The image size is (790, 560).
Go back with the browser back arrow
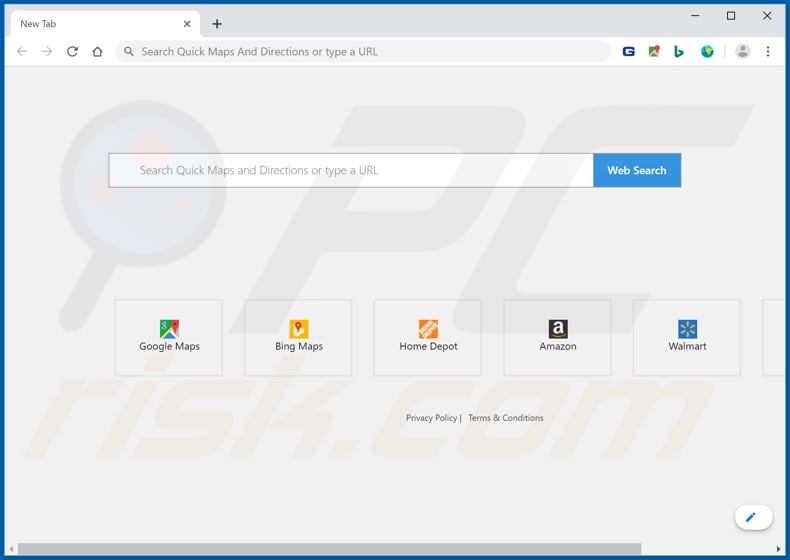pyautogui.click(x=22, y=51)
